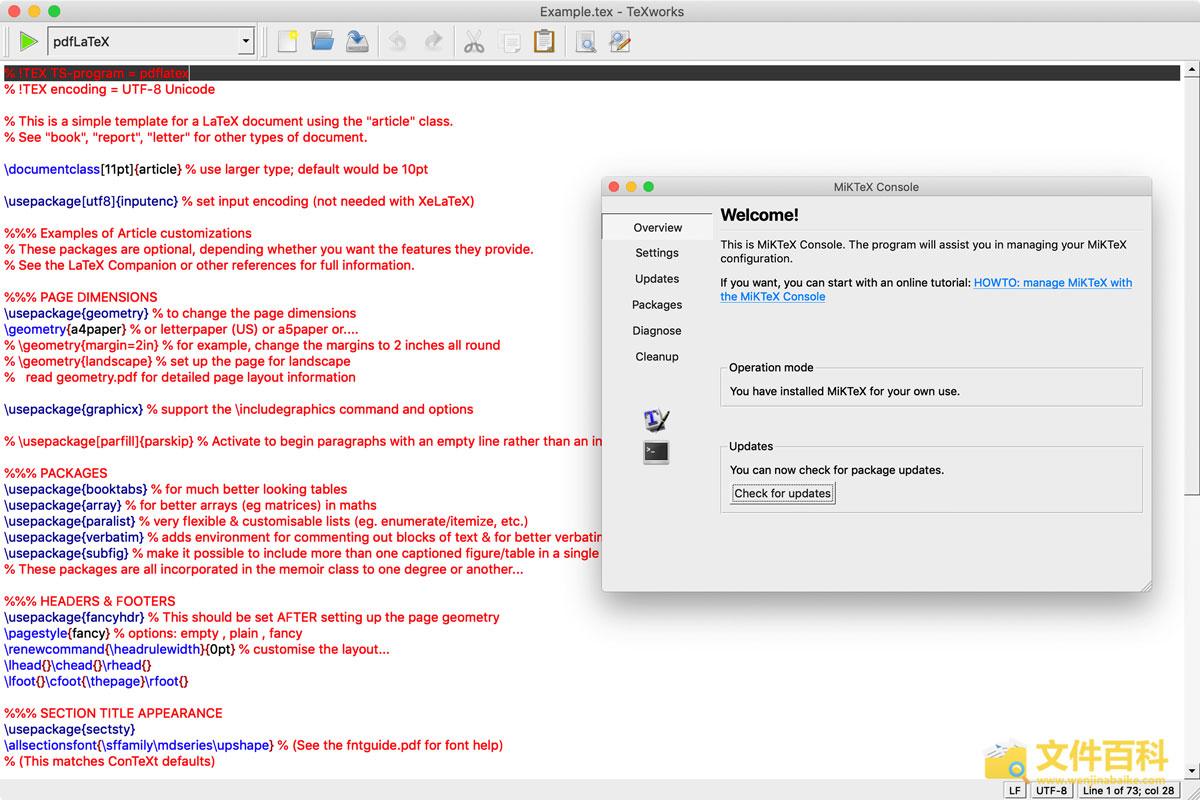1200x800 pixels.
Task: Select Cleanup in MiKTeX Console sidebar
Action: 657,357
